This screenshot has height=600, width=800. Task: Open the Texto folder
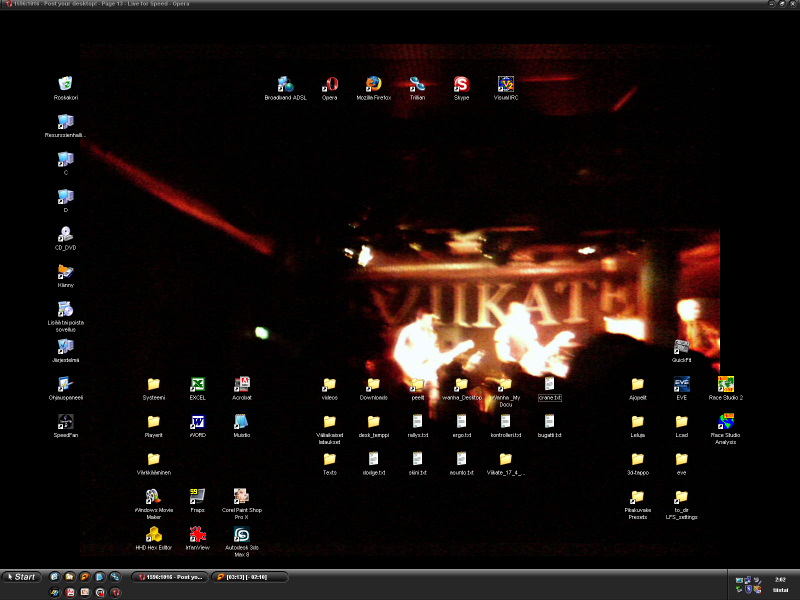click(330, 463)
